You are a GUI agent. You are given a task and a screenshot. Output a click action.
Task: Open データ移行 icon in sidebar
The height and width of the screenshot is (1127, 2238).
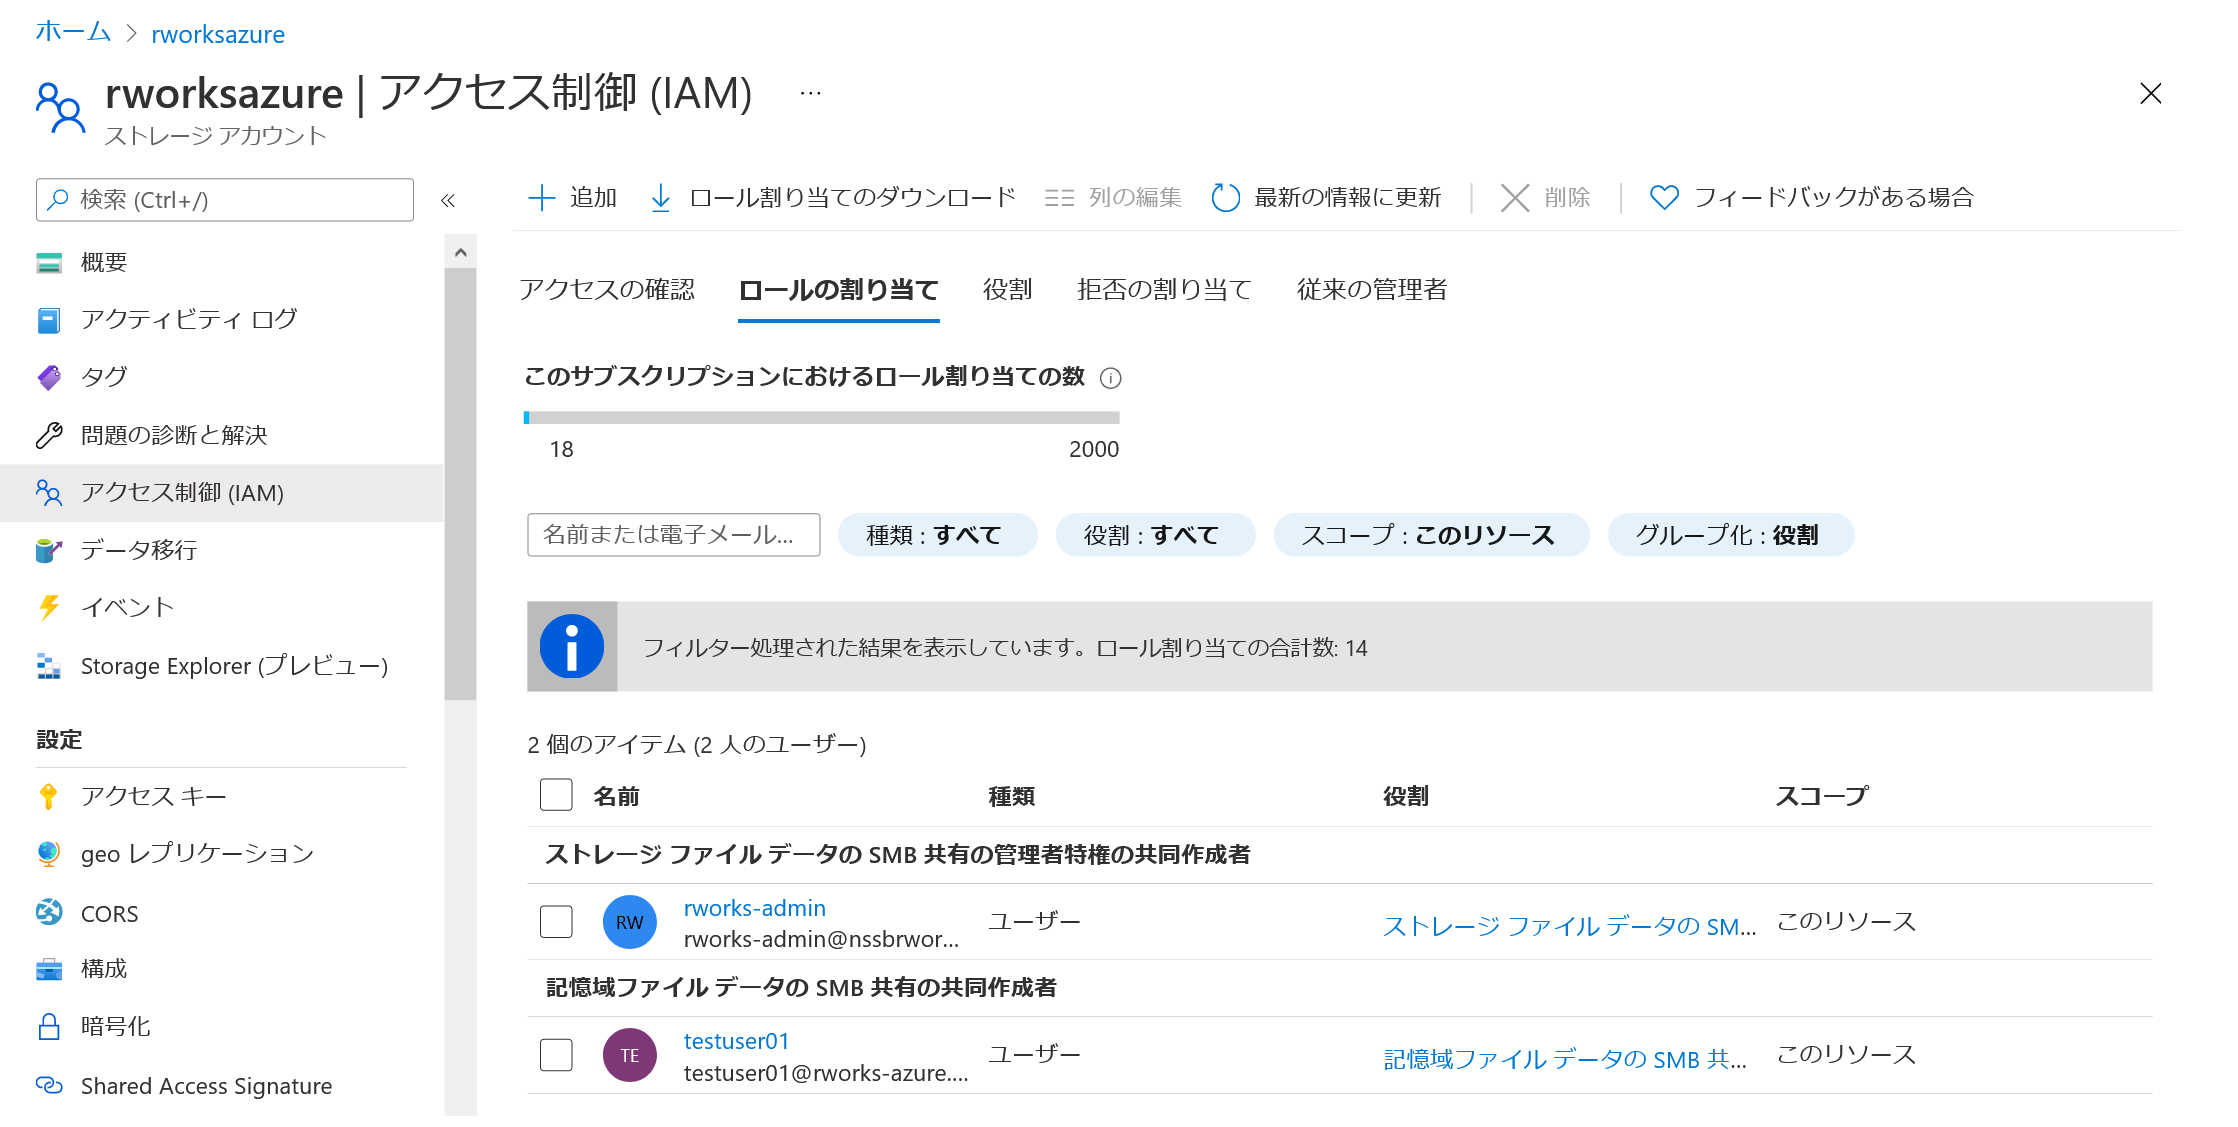point(49,550)
